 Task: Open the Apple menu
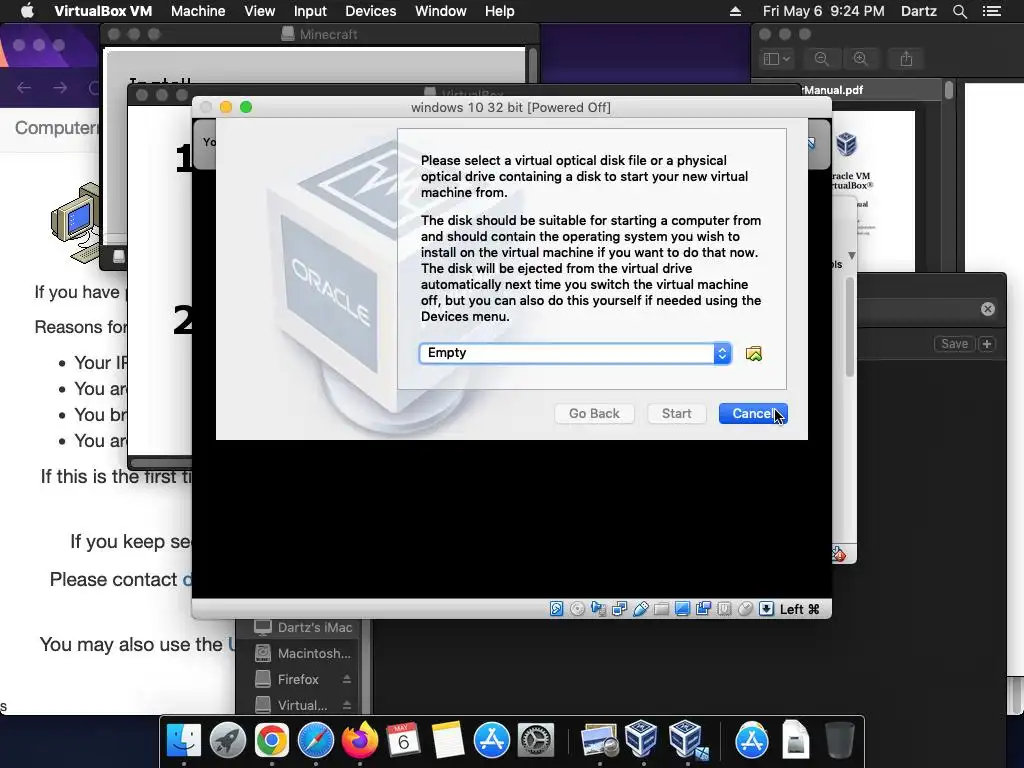pyautogui.click(x=27, y=11)
